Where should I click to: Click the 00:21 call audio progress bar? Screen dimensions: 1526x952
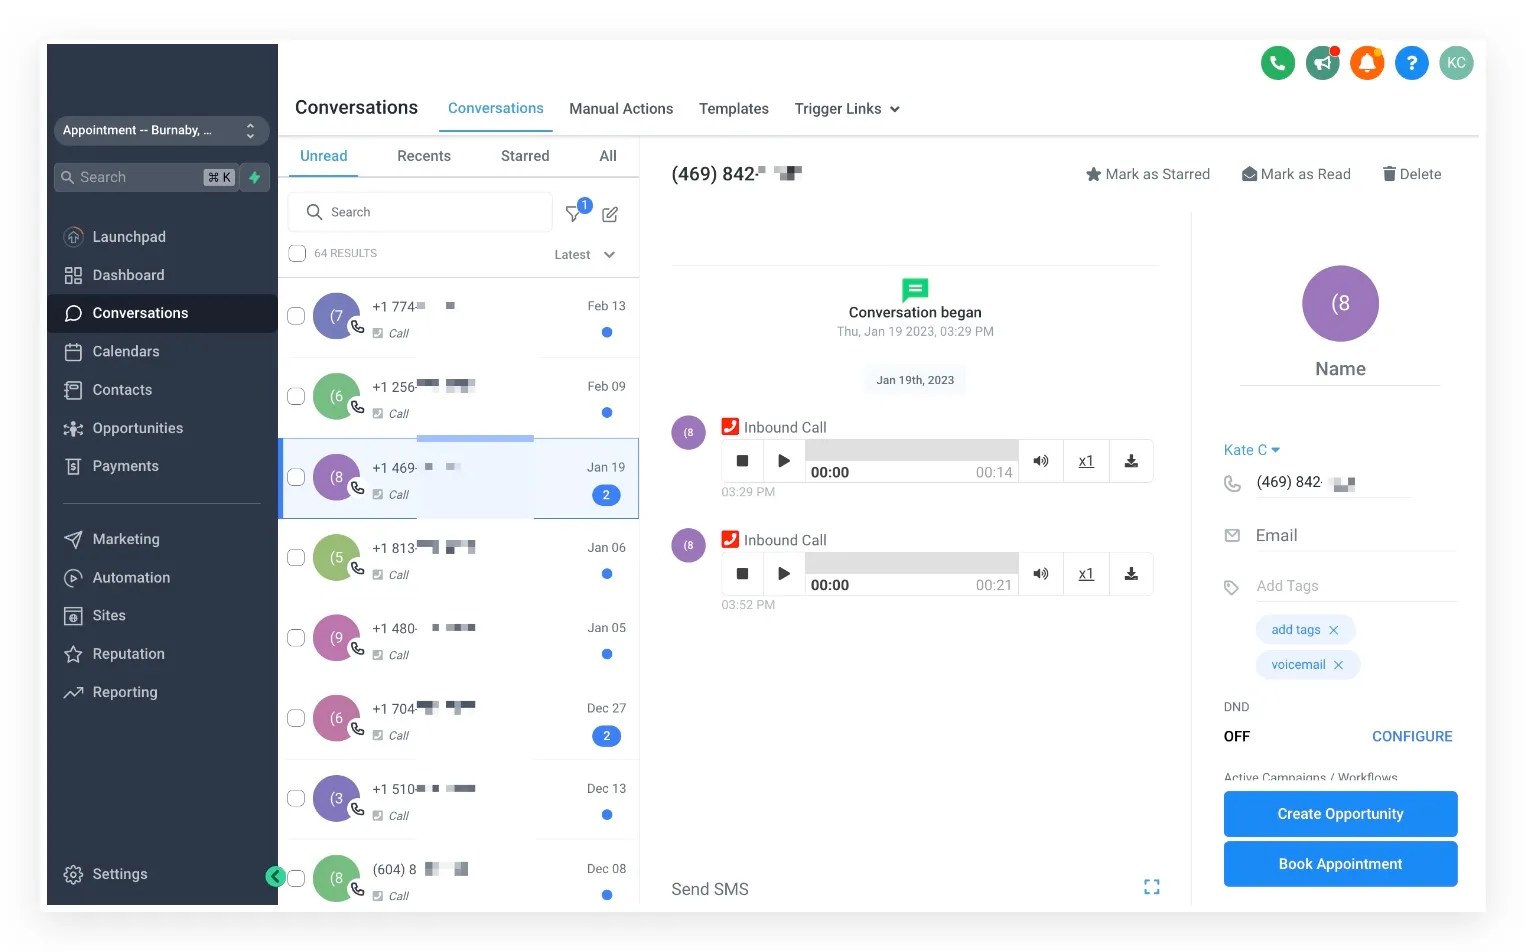pos(912,563)
